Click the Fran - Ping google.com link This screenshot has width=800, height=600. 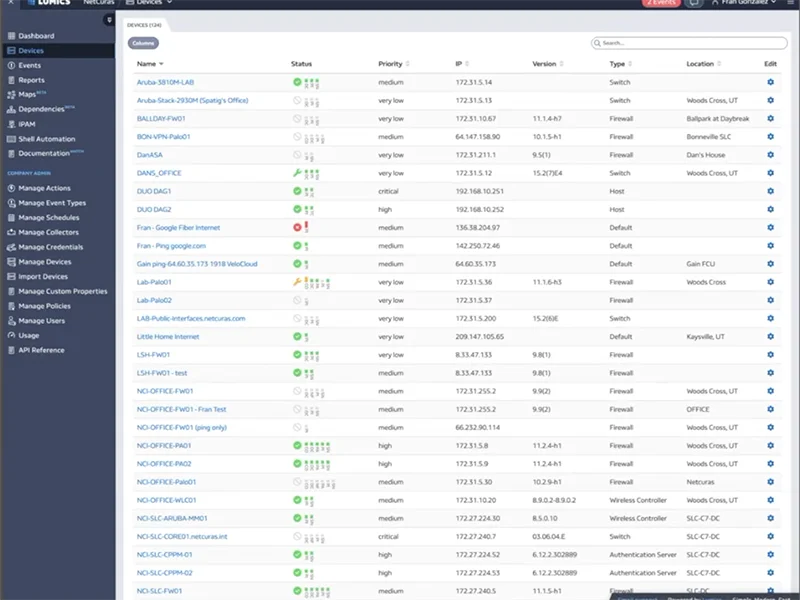tap(171, 246)
